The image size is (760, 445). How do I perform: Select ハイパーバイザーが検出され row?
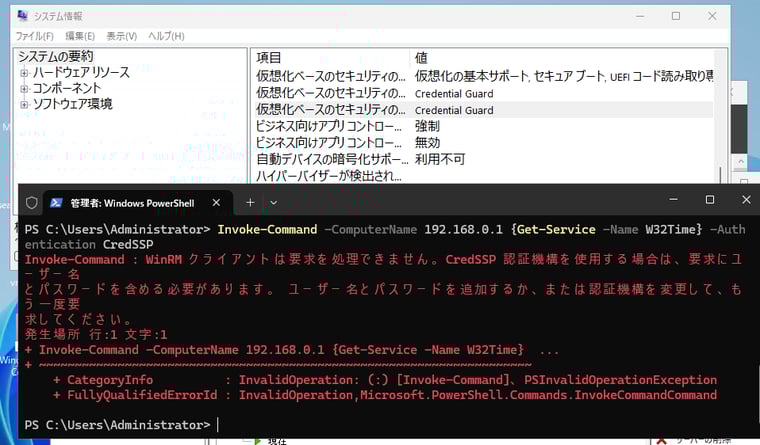484,175
